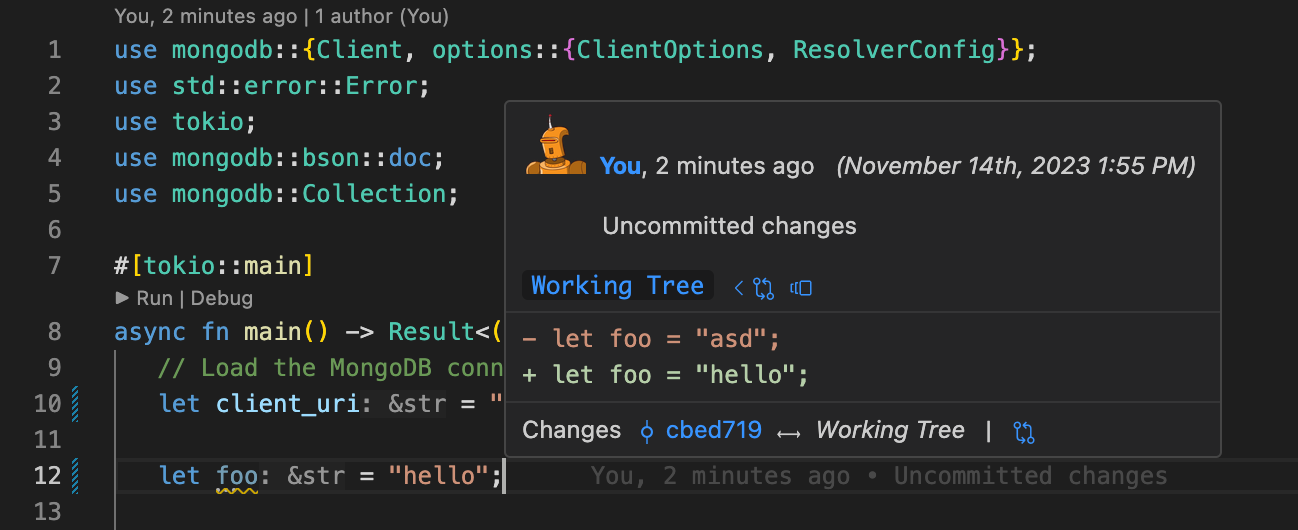
Task: Click the inline blame annotation on line 12
Action: (878, 476)
